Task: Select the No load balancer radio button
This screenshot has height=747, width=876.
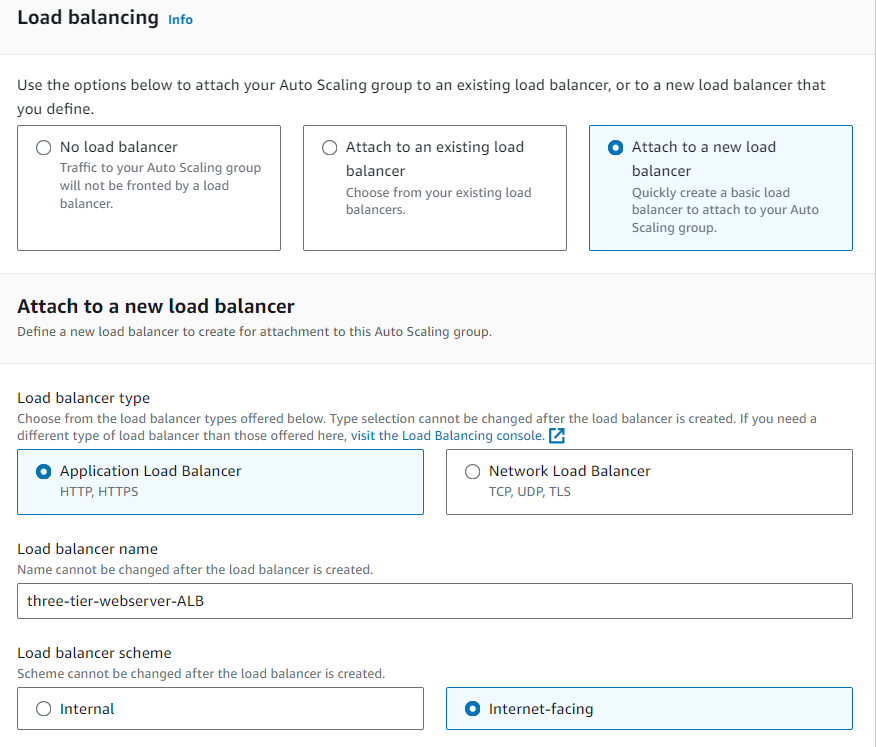Action: click(44, 148)
